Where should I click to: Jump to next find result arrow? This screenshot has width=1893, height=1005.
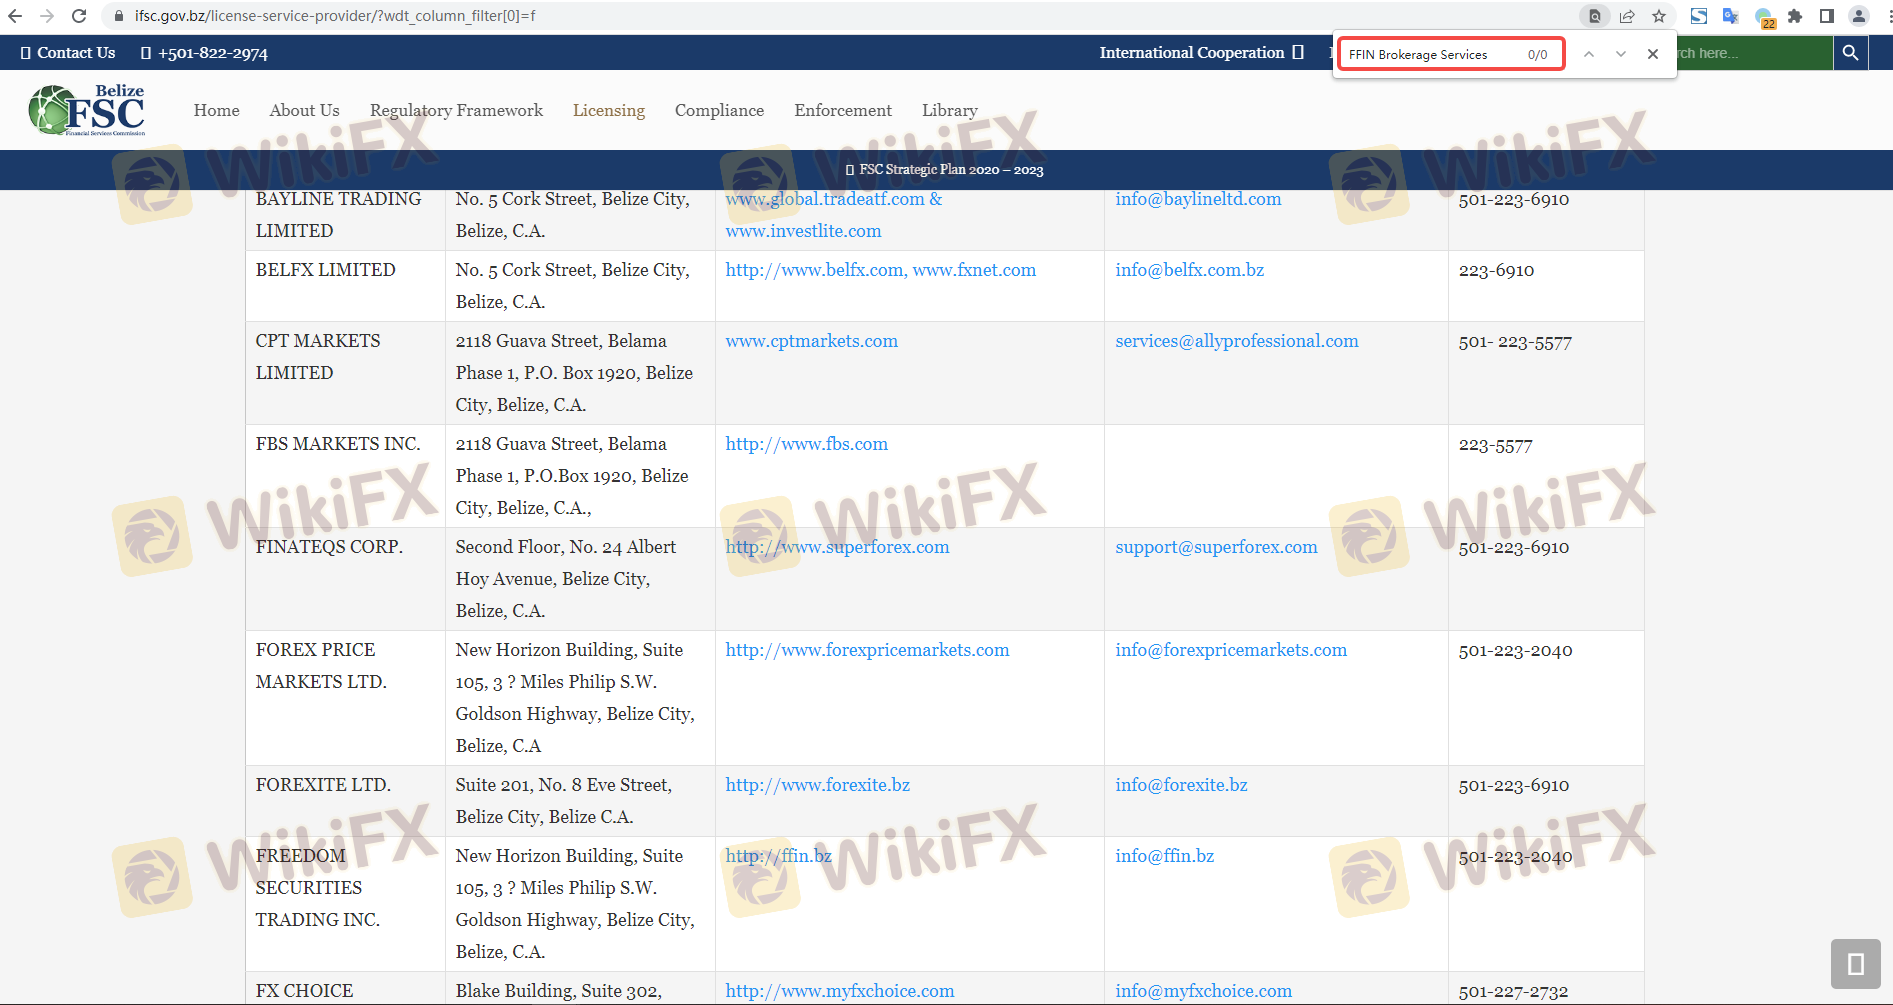coord(1621,54)
